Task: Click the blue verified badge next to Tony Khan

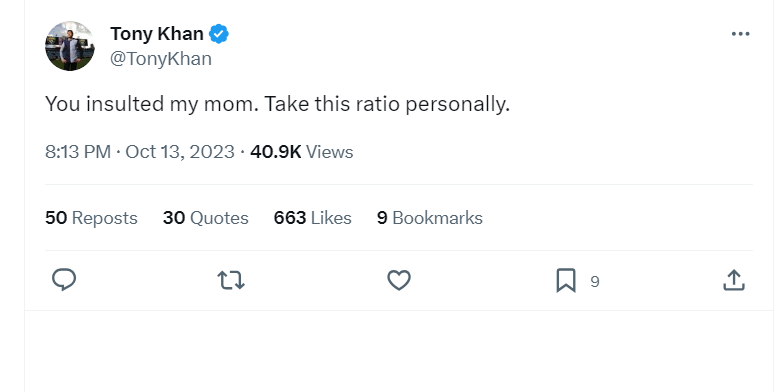Action: click(219, 34)
